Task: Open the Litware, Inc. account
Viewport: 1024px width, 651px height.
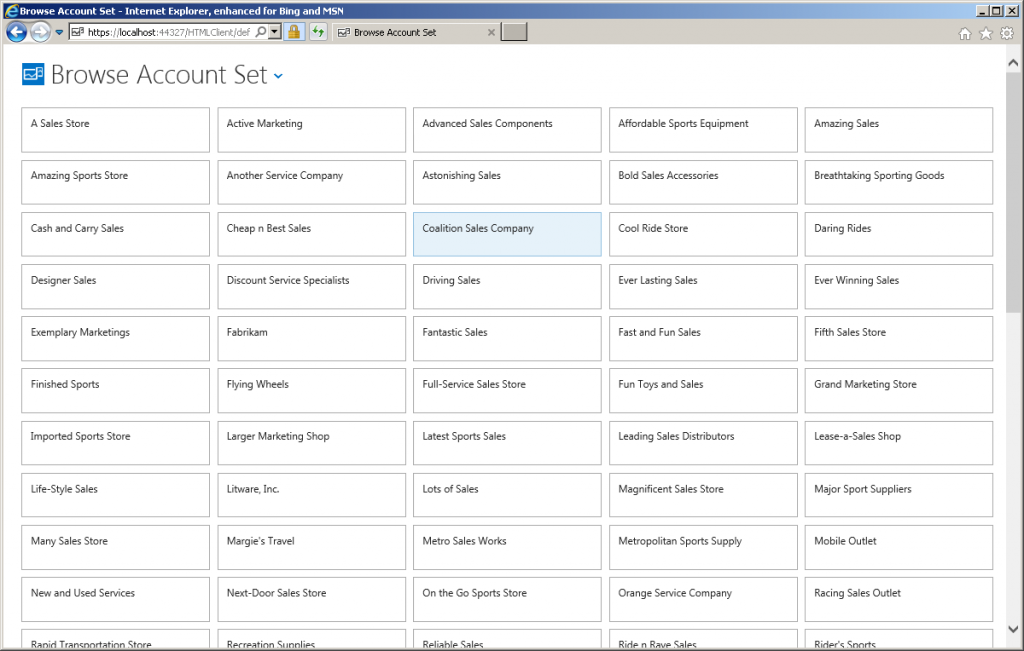Action: pyautogui.click(x=311, y=494)
